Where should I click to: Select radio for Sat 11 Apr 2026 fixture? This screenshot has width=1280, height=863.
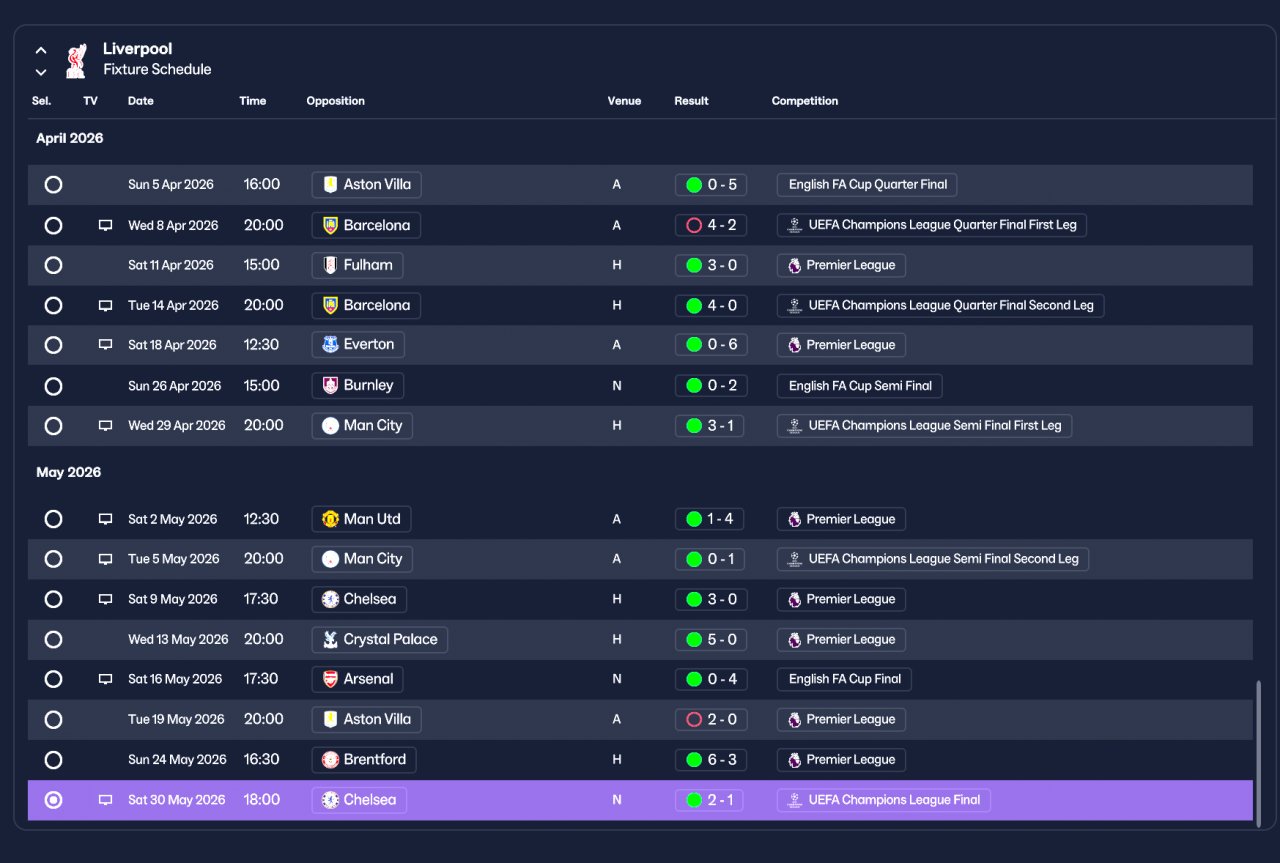click(x=53, y=265)
